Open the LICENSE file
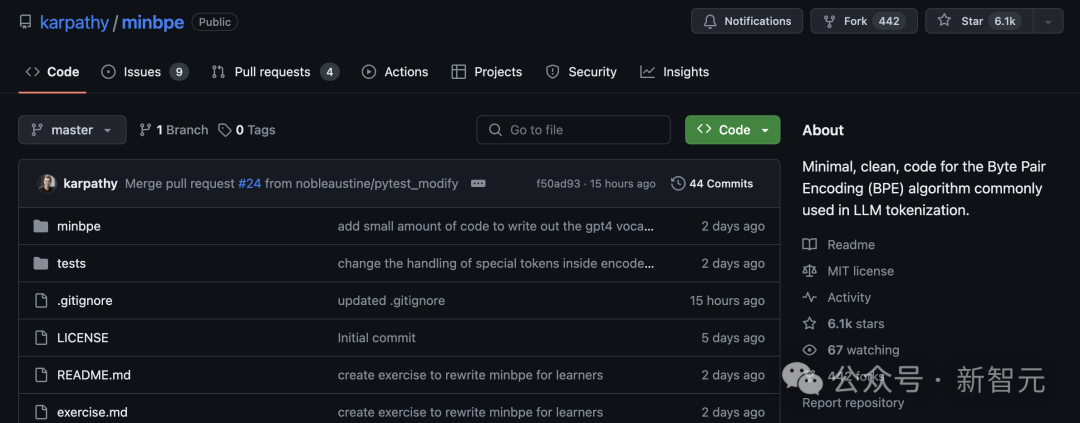The image size is (1080, 423). [83, 338]
